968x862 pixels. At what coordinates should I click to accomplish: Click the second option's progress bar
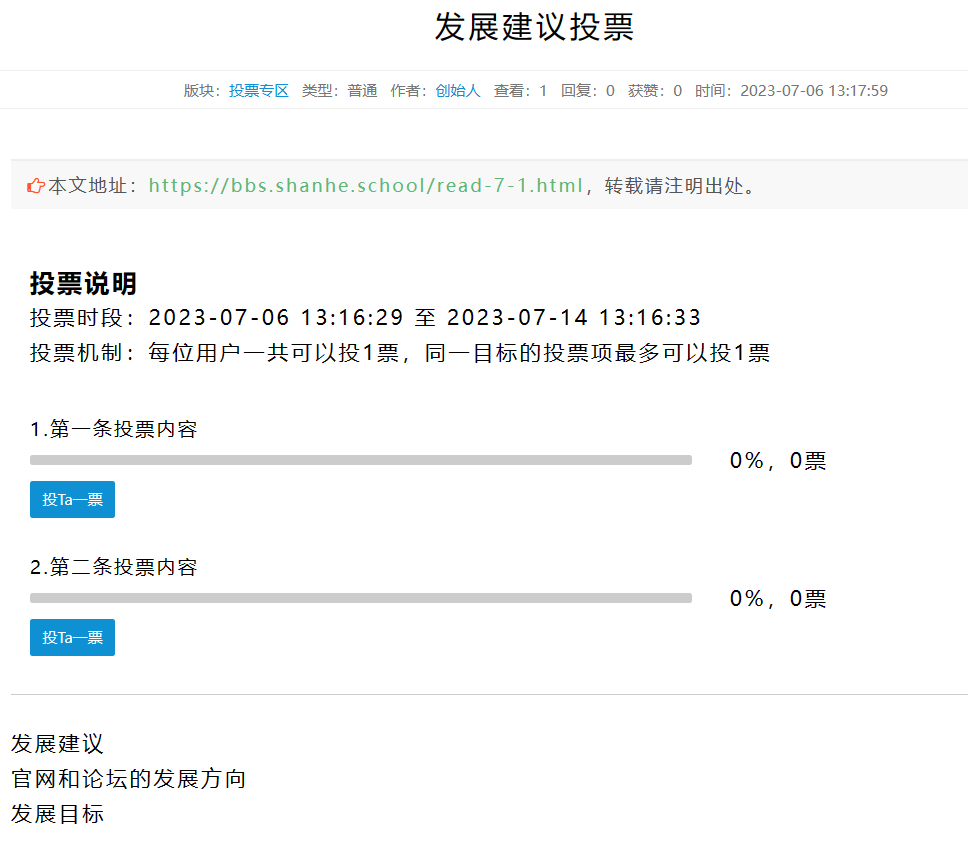[361, 598]
